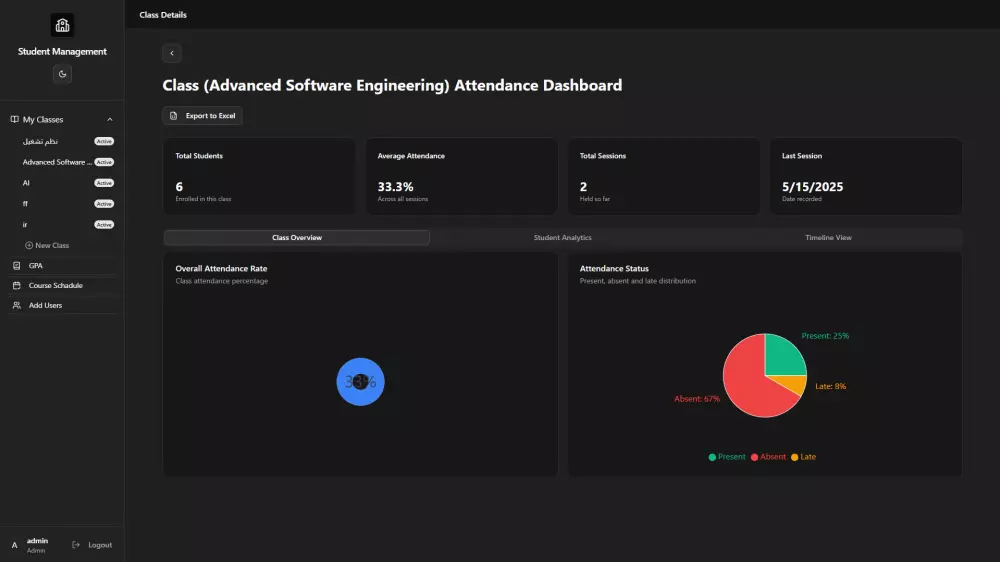Screen dimensions: 1000x562
Task: Click the Class Details header title
Action: point(163,15)
